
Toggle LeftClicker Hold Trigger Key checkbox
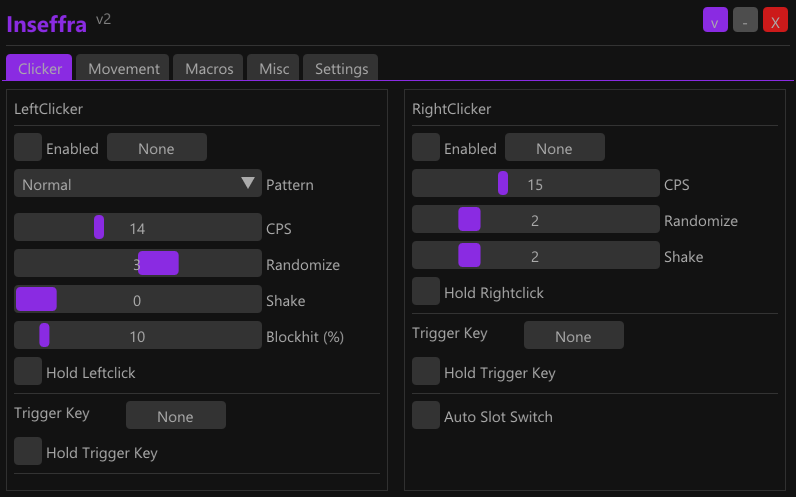tap(28, 452)
